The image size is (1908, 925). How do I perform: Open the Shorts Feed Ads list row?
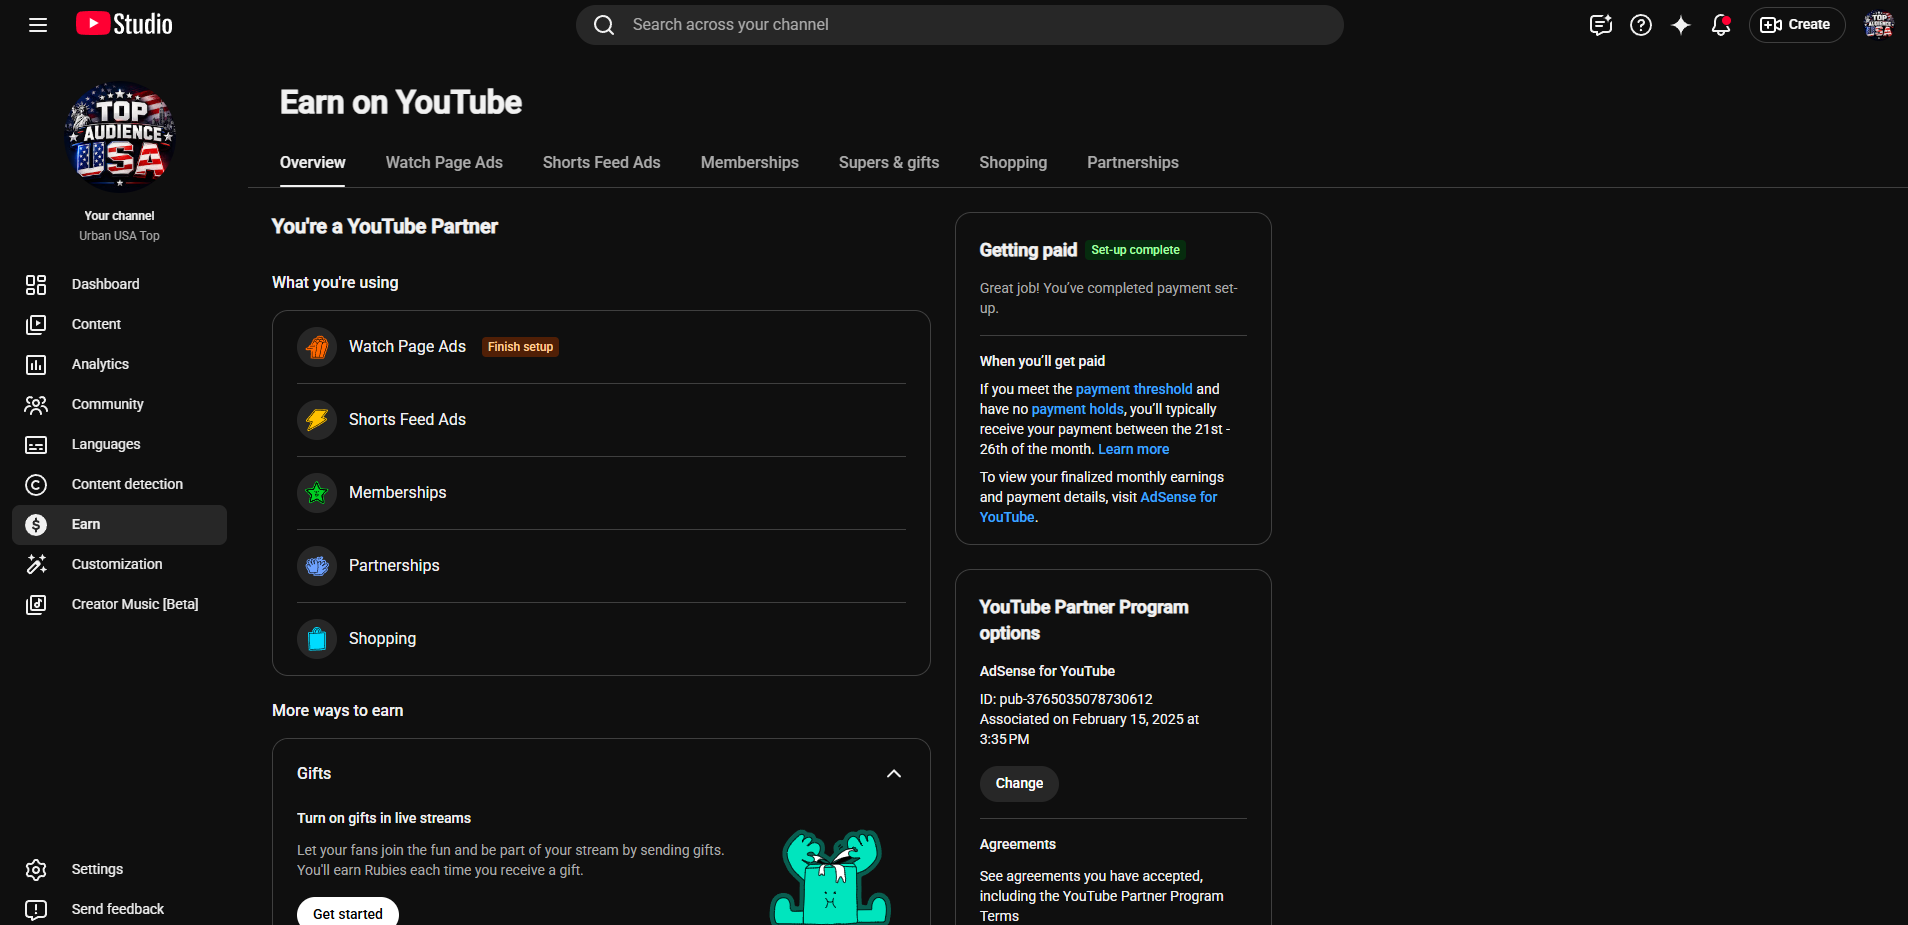(601, 420)
